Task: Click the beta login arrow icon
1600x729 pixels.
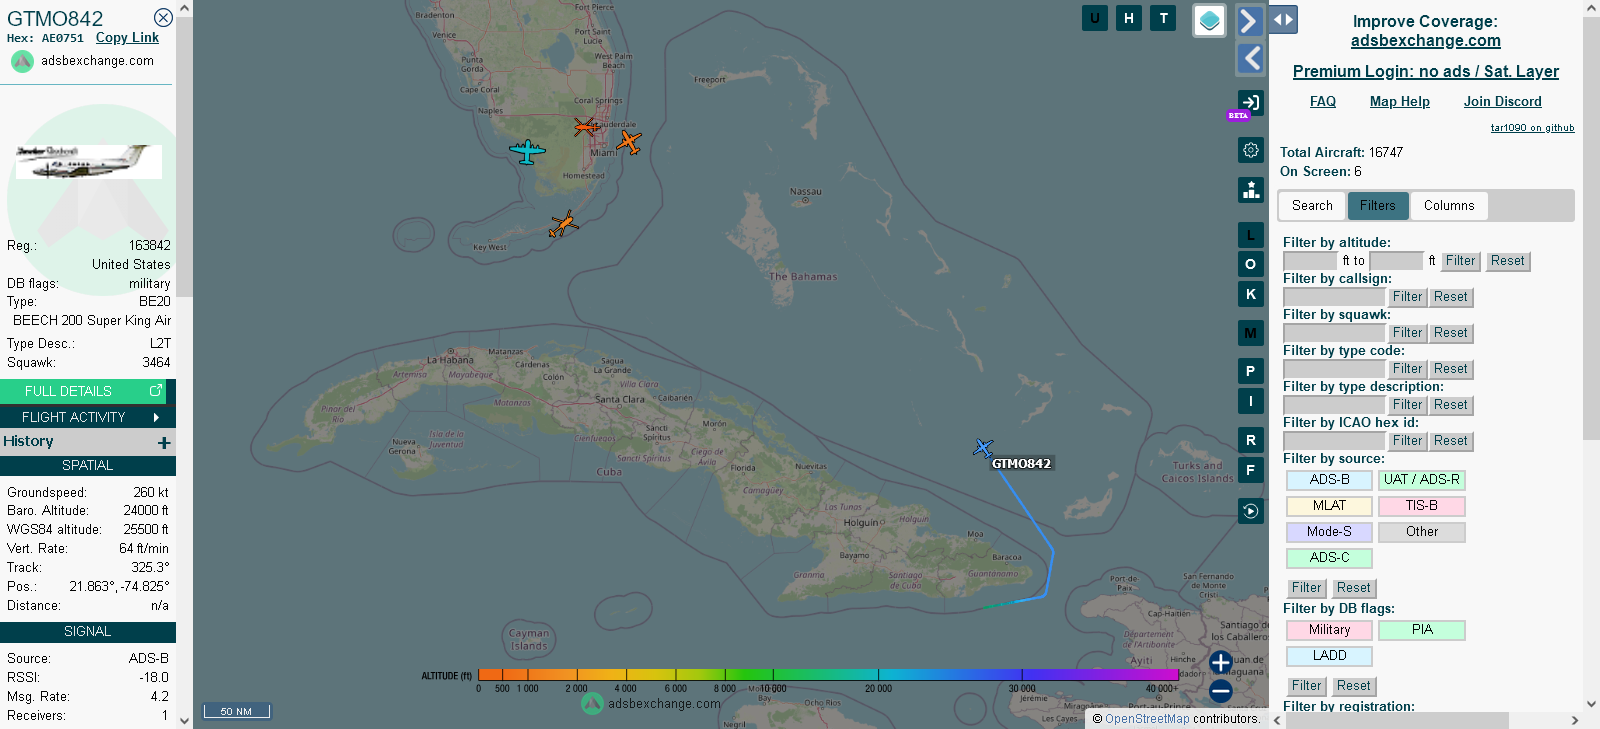Action: click(x=1251, y=102)
